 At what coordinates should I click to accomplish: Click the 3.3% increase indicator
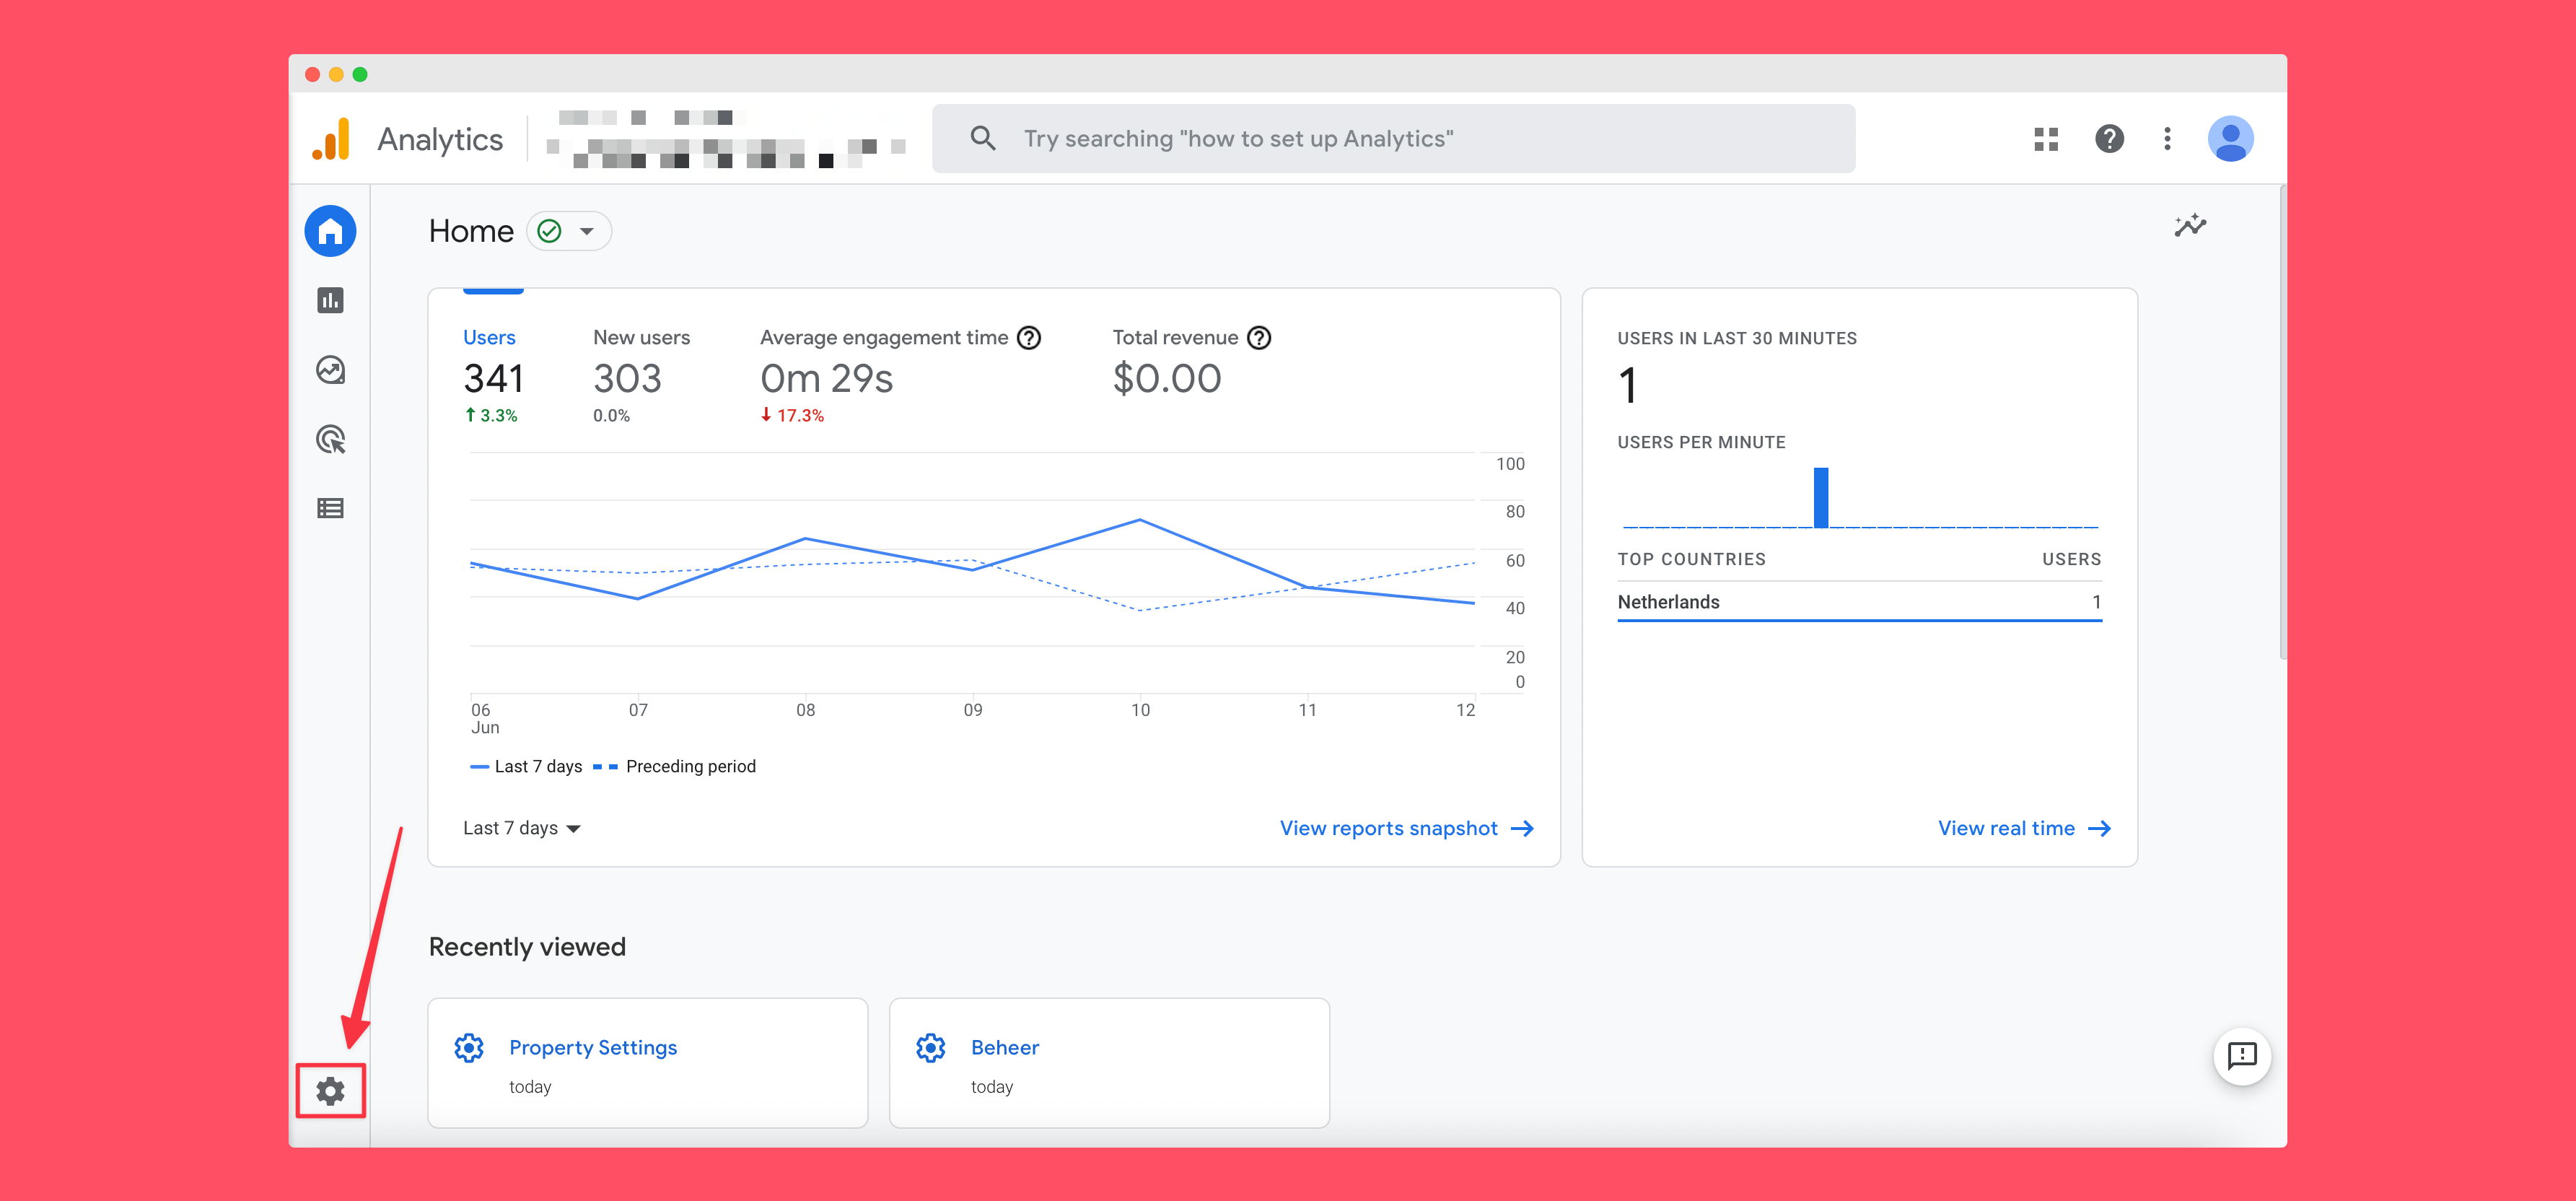click(491, 416)
